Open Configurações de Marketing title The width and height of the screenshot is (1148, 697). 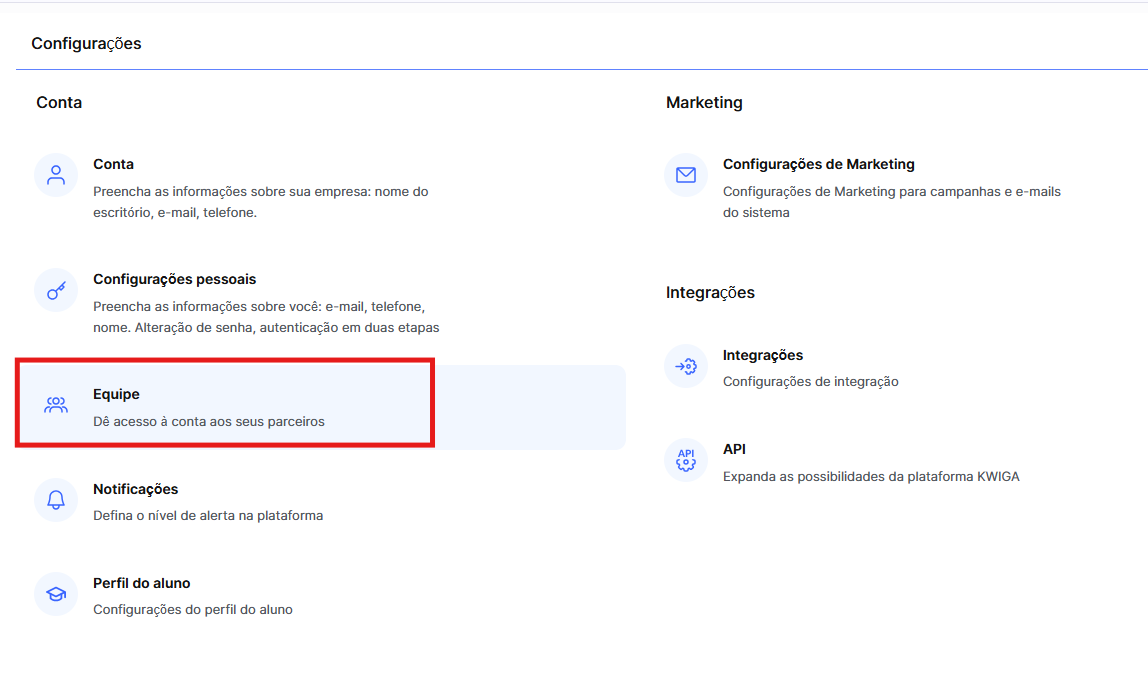818,164
